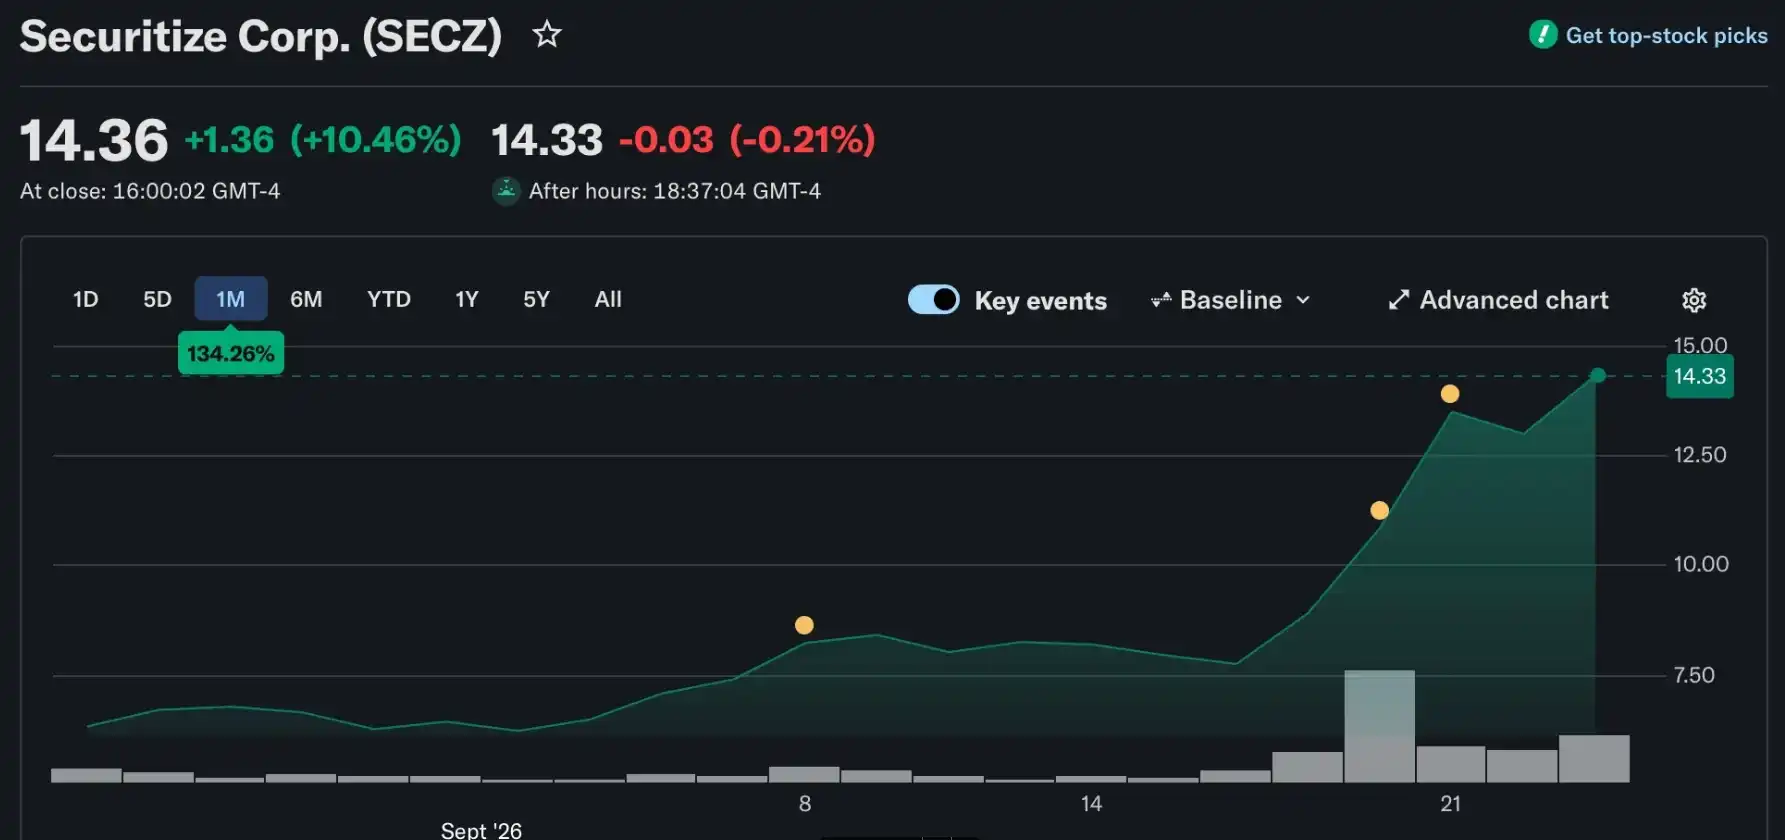This screenshot has width=1785, height=840.
Task: Select the 6M time range
Action: point(306,299)
